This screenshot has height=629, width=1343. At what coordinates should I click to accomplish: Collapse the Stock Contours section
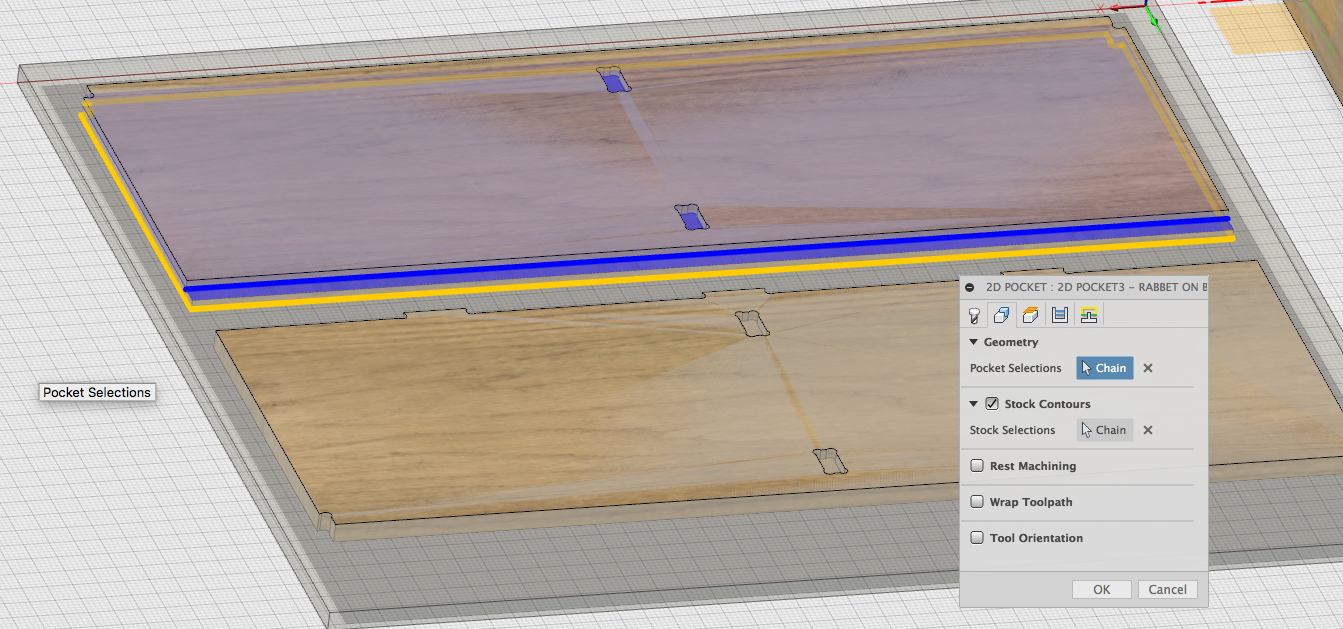click(x=973, y=404)
